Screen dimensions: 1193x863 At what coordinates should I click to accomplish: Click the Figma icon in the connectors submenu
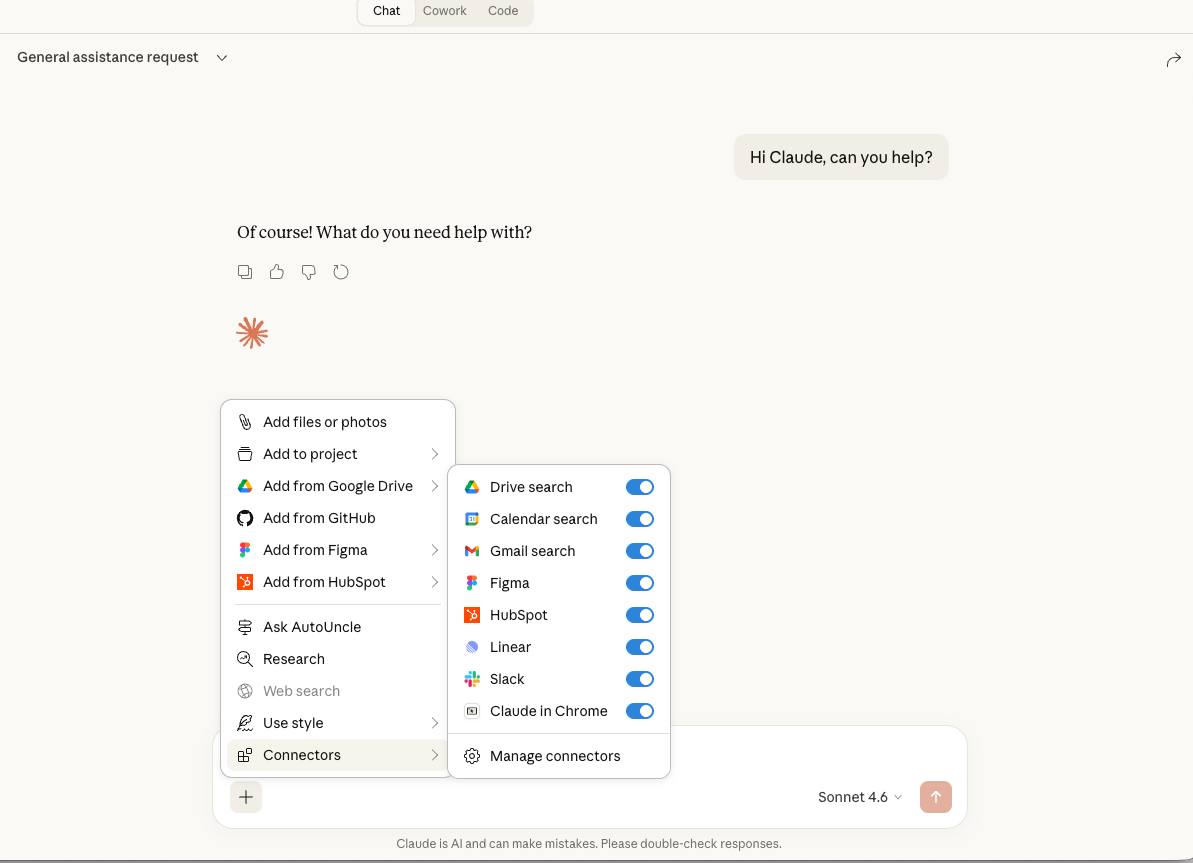[471, 583]
